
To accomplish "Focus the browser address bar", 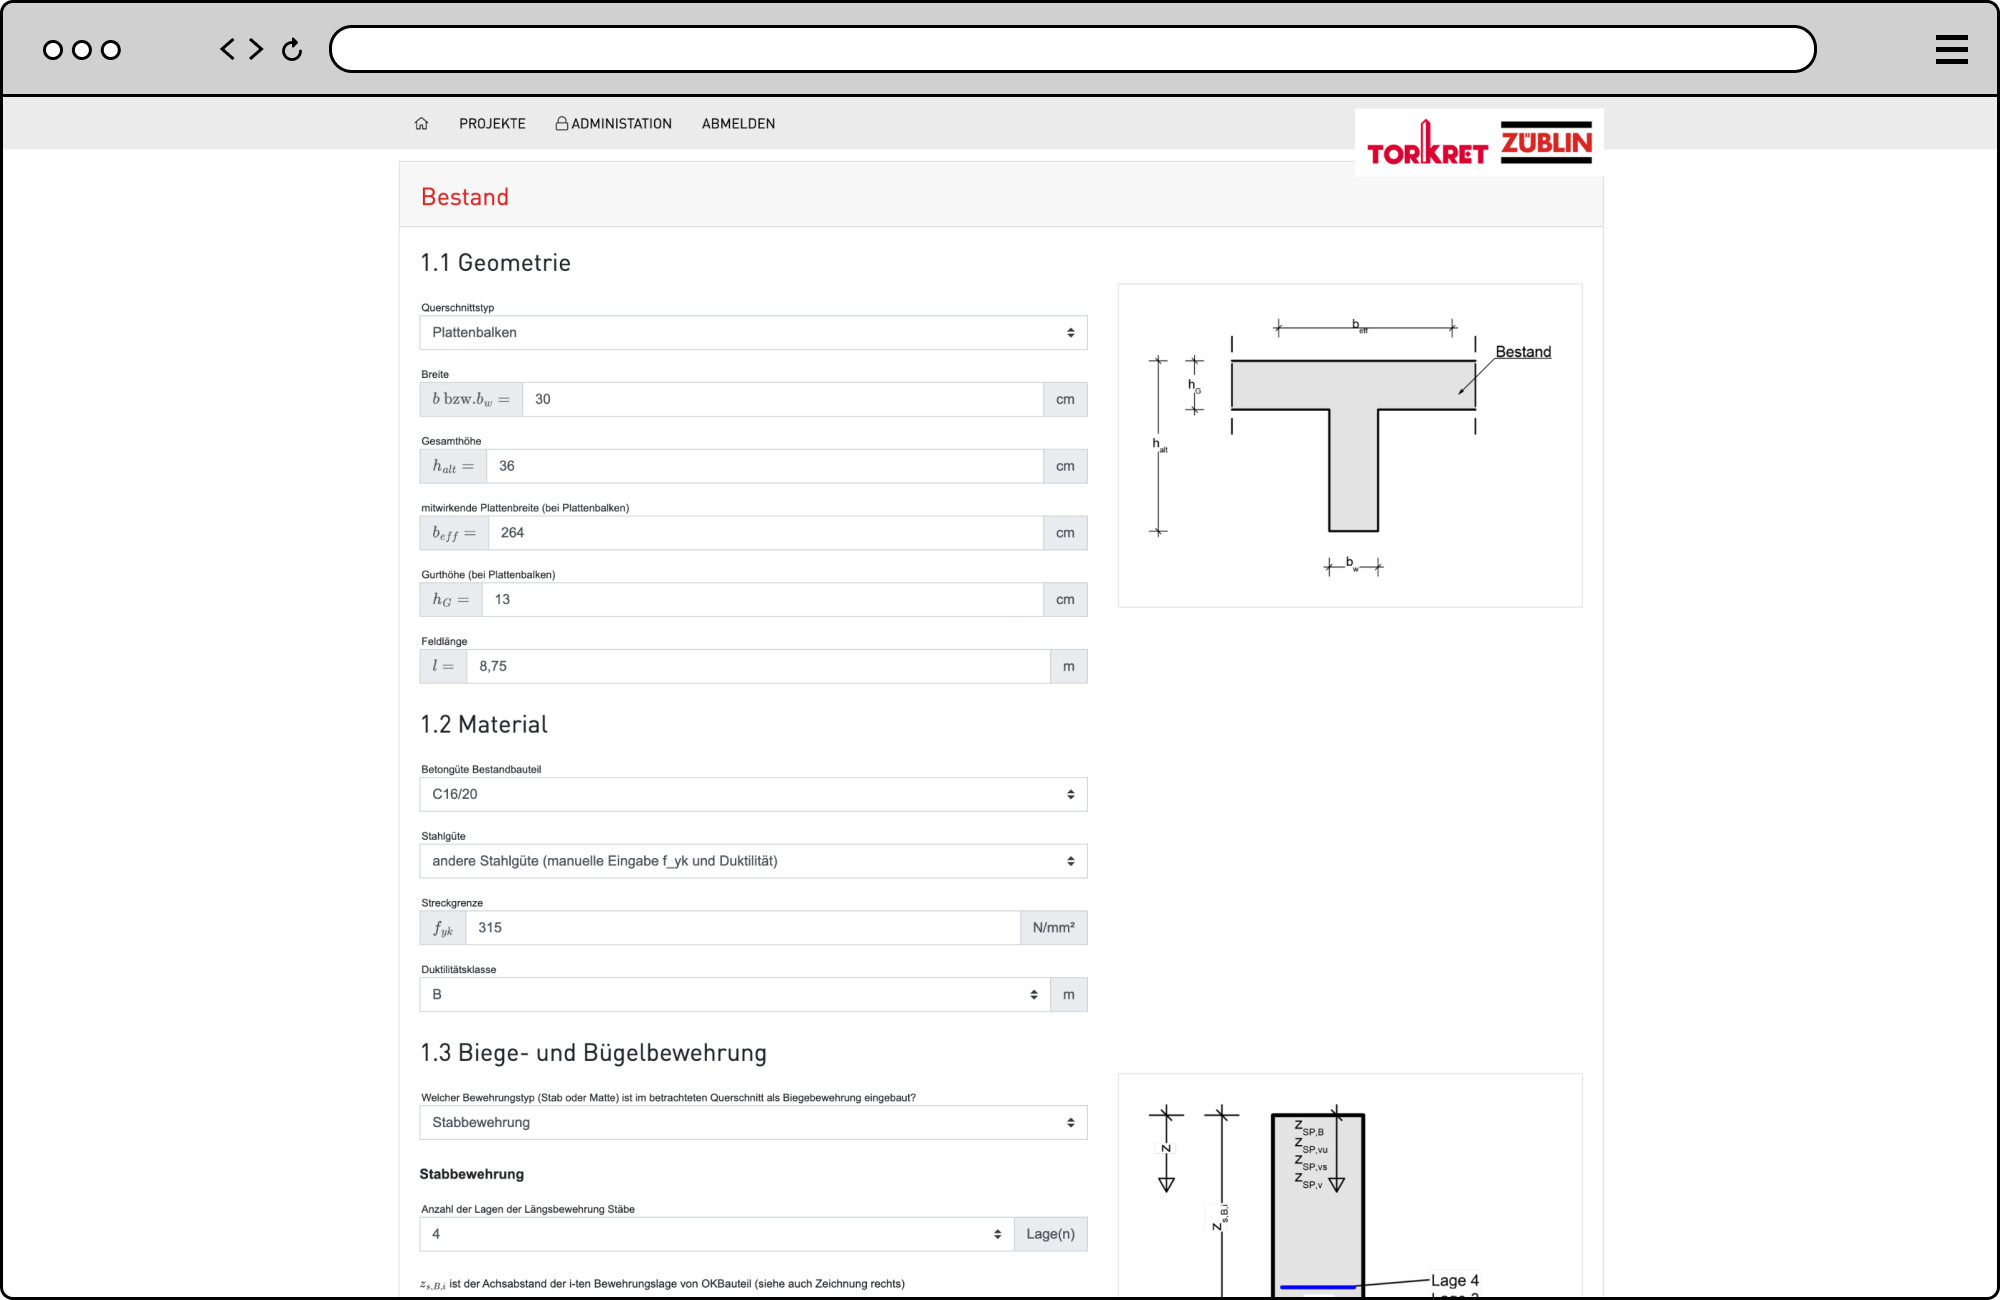I will pos(1072,49).
